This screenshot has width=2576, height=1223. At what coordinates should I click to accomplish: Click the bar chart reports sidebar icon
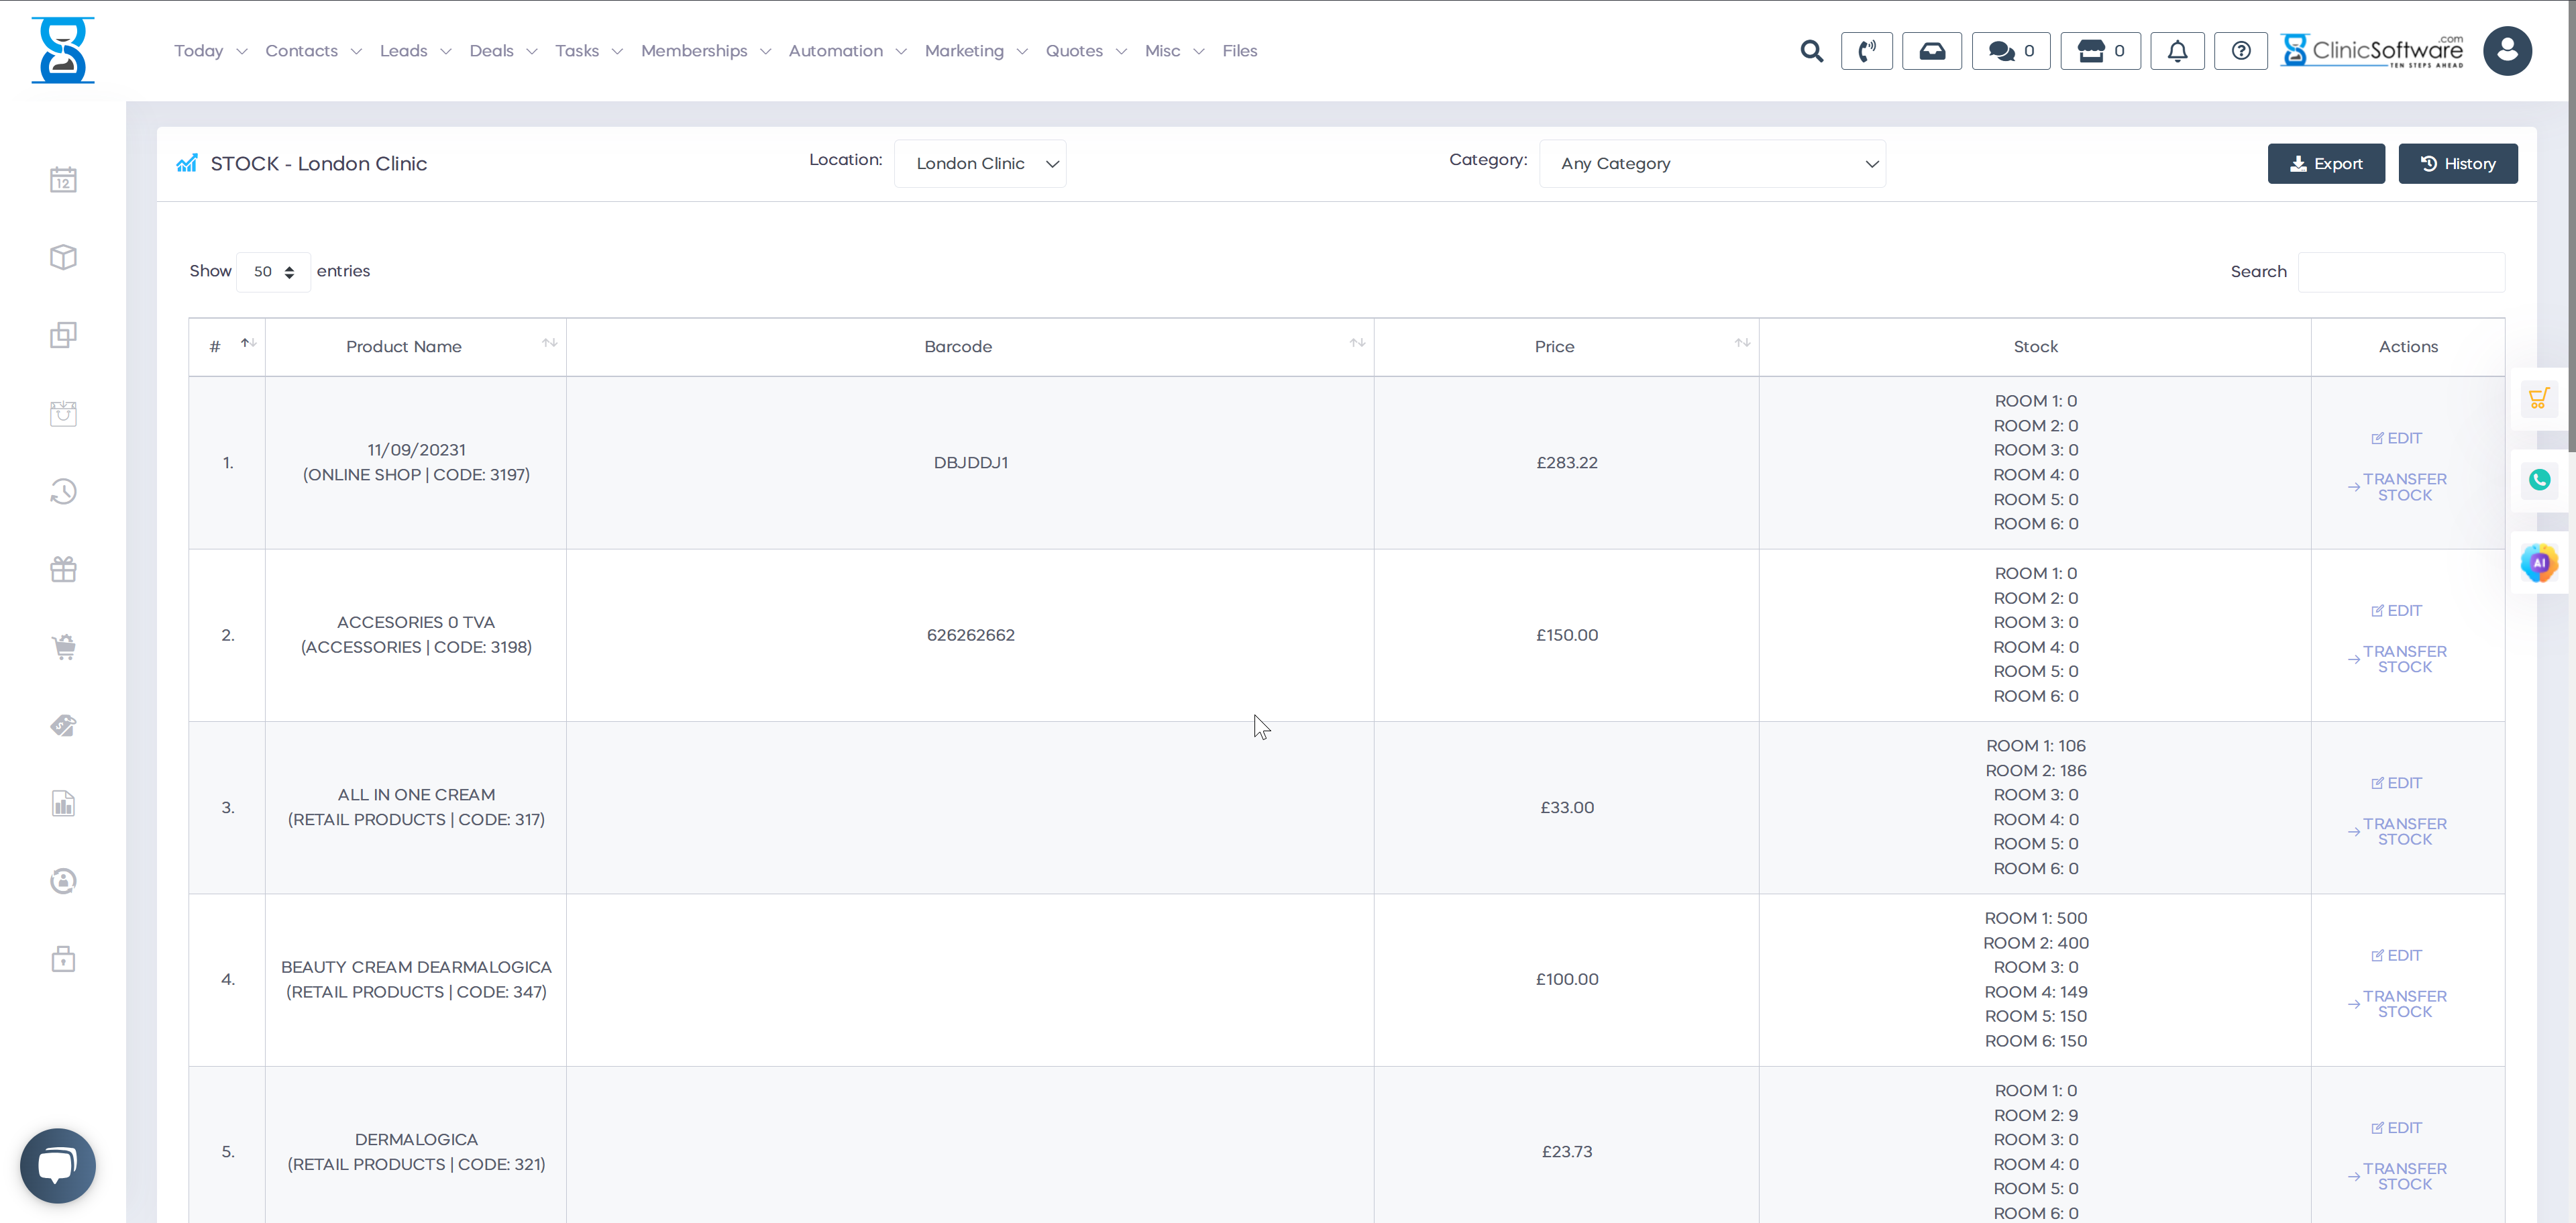[63, 803]
